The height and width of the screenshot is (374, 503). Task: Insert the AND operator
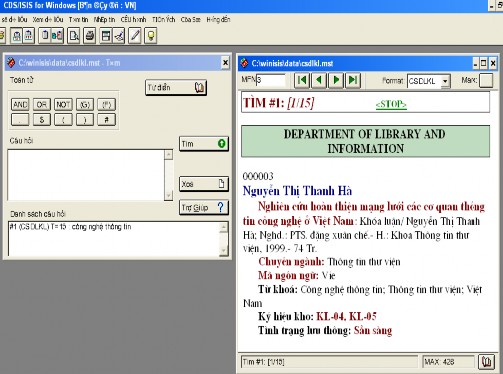point(20,105)
